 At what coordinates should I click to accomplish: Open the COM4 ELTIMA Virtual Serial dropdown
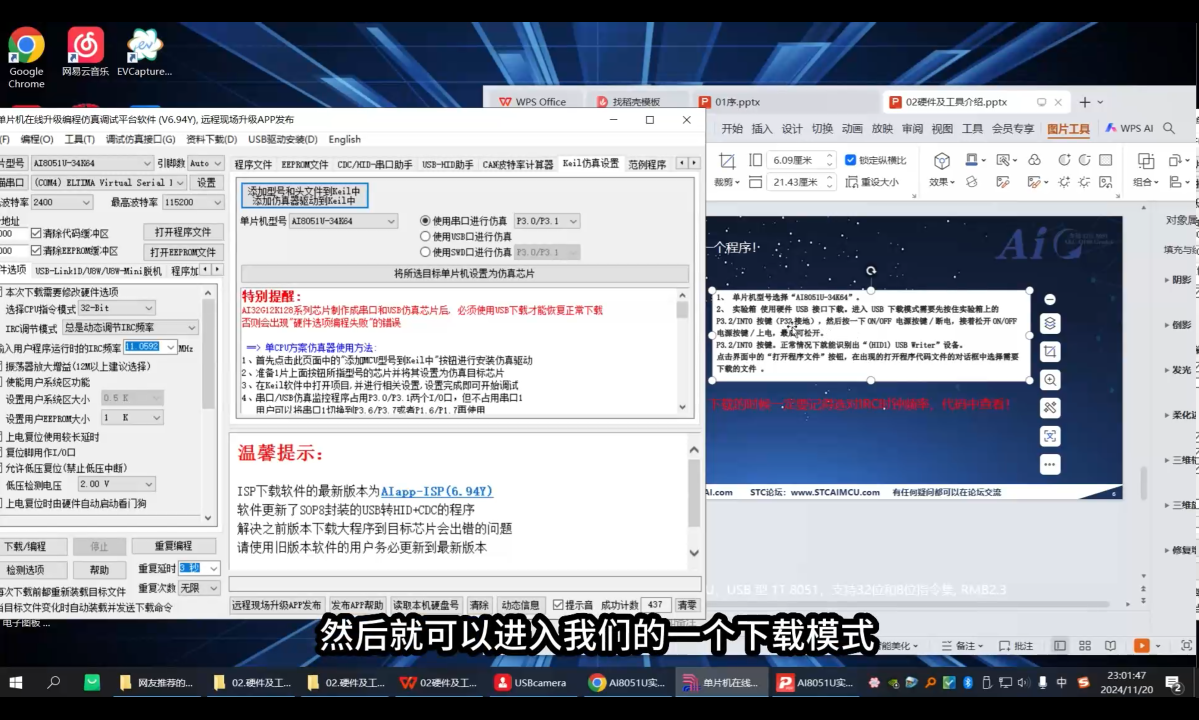[x=109, y=183]
